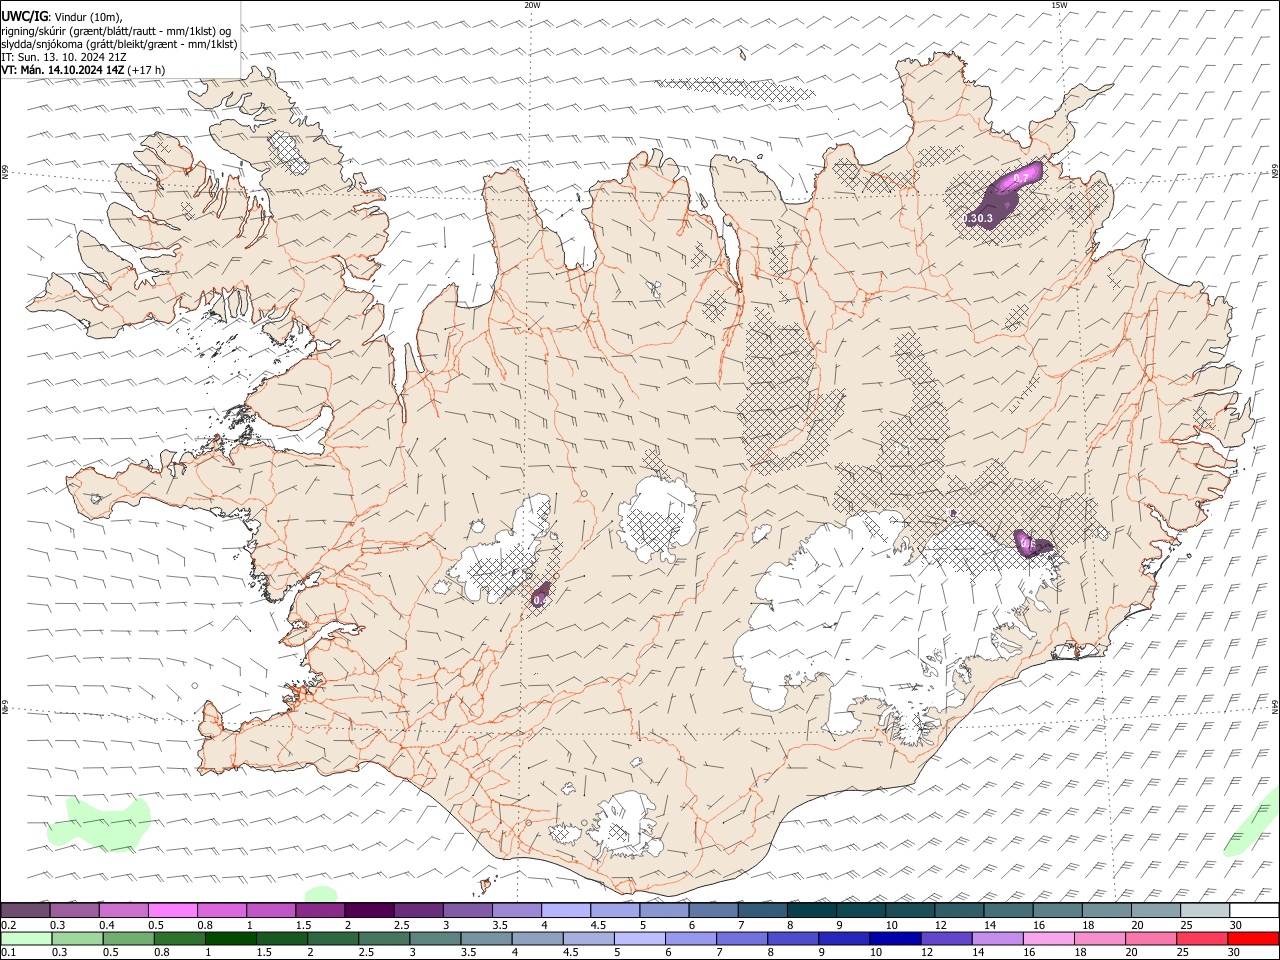Click the 'slydda/snjókoma' legend description line

(x=119, y=44)
